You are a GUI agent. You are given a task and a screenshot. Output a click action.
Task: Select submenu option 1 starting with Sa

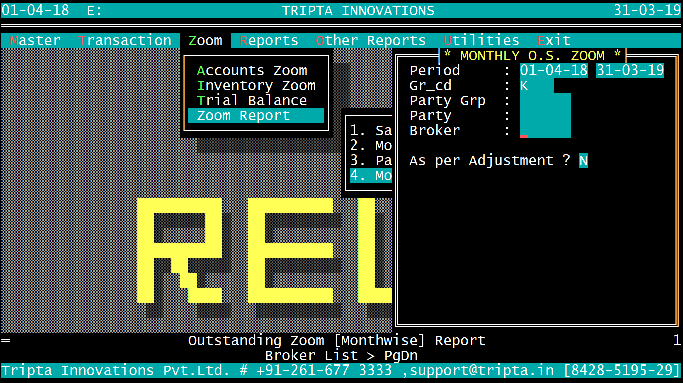[371, 130]
